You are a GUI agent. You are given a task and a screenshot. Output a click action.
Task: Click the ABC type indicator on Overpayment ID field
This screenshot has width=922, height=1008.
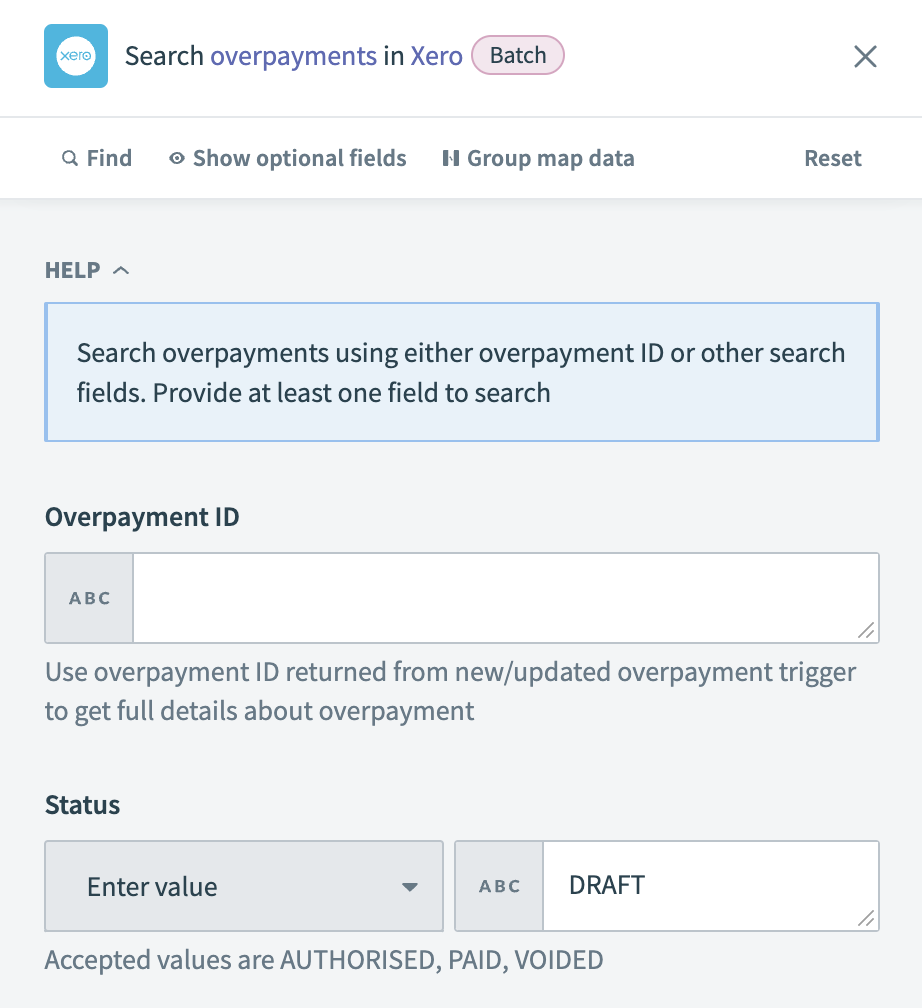(x=89, y=597)
